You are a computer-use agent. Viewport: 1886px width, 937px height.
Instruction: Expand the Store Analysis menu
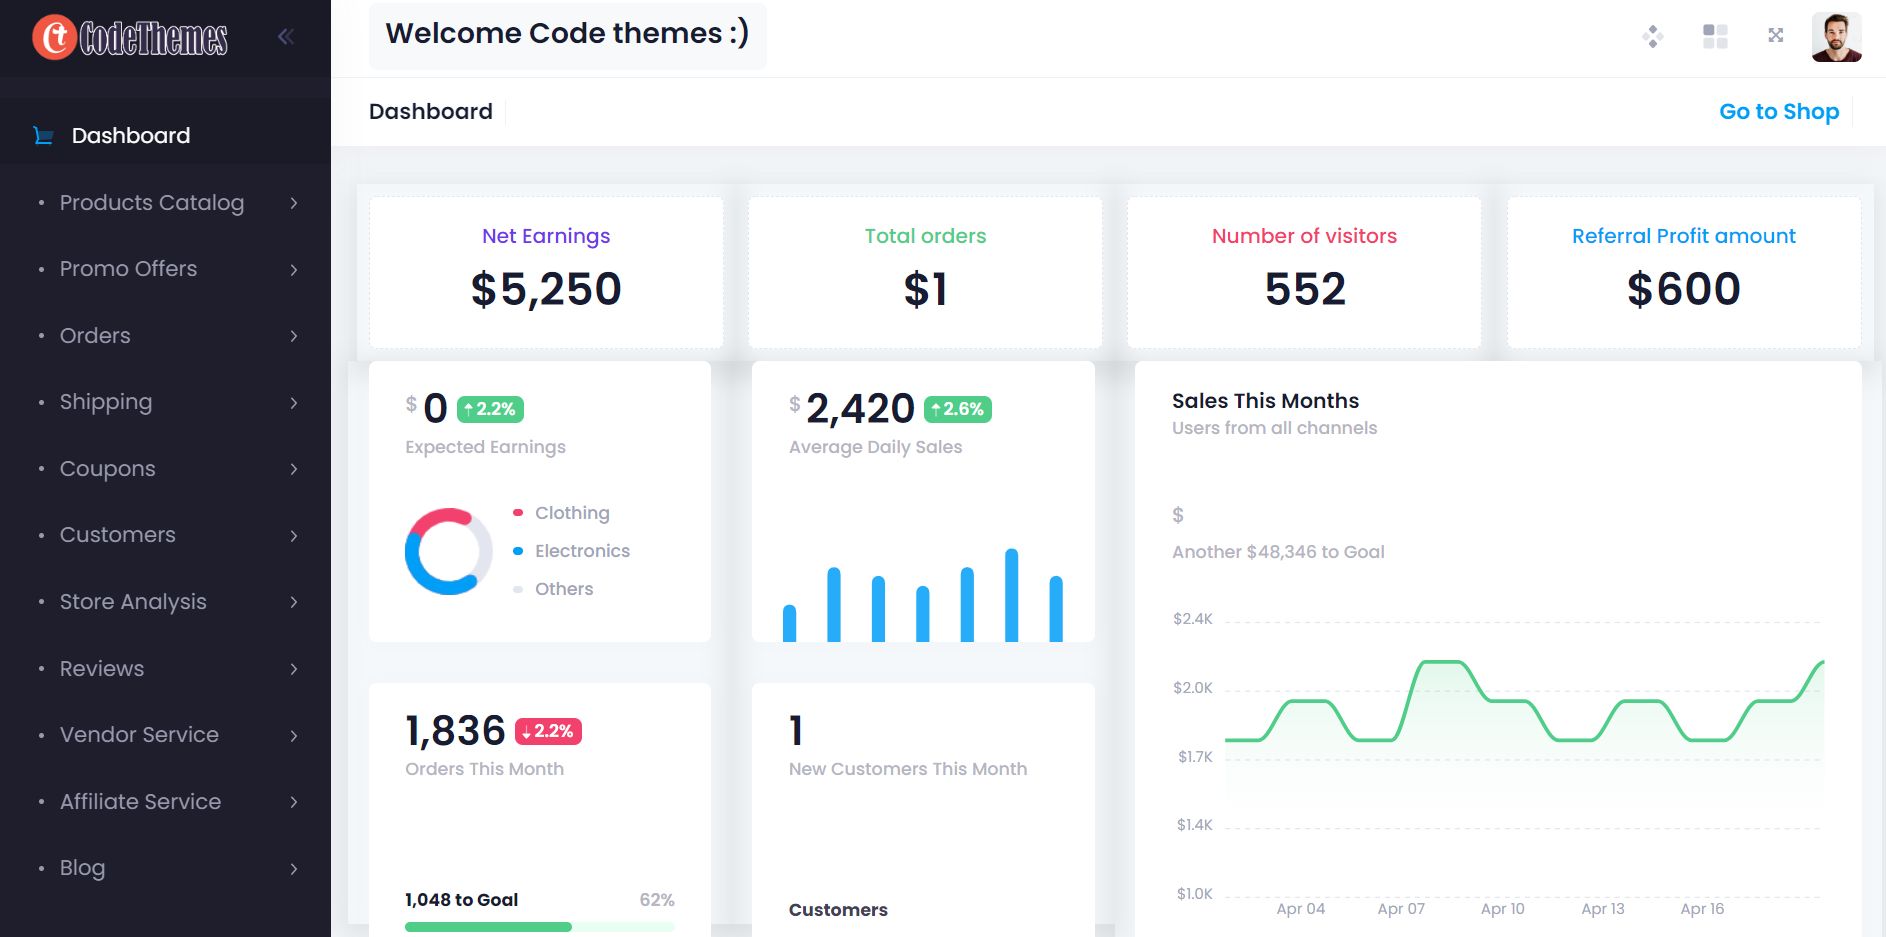tap(133, 602)
